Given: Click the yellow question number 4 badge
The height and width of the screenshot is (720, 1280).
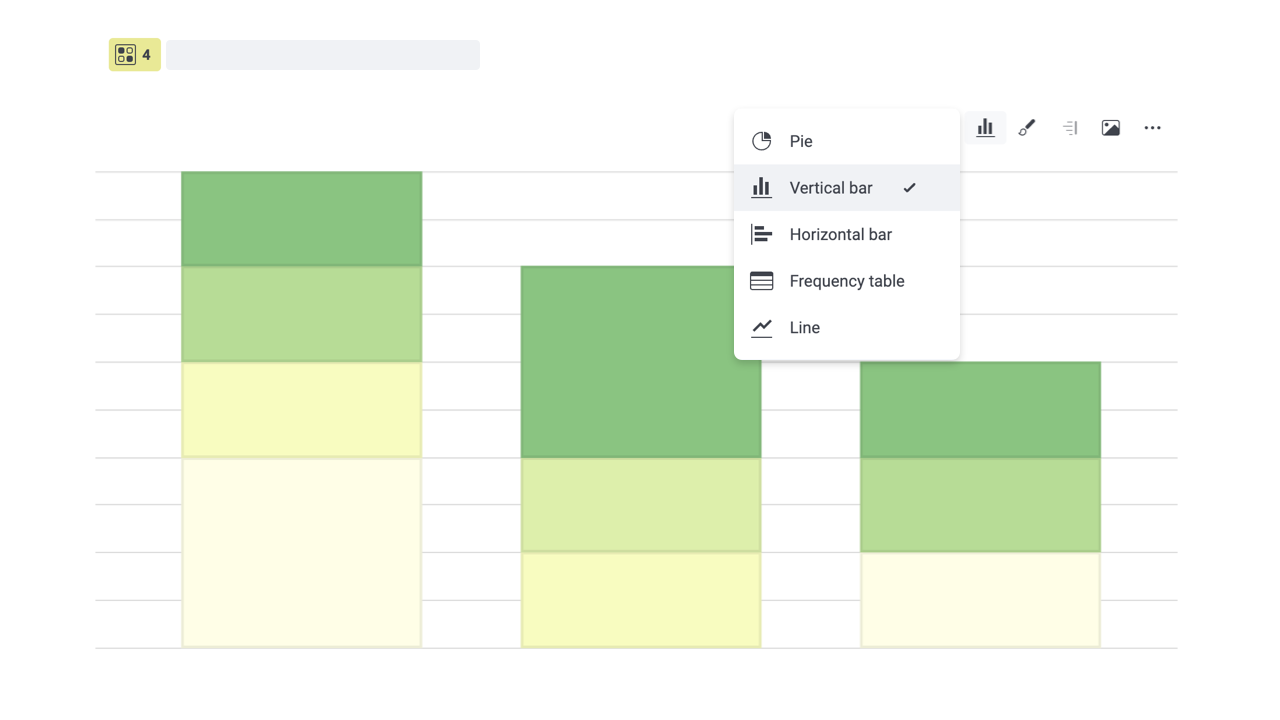Looking at the screenshot, I should [135, 55].
